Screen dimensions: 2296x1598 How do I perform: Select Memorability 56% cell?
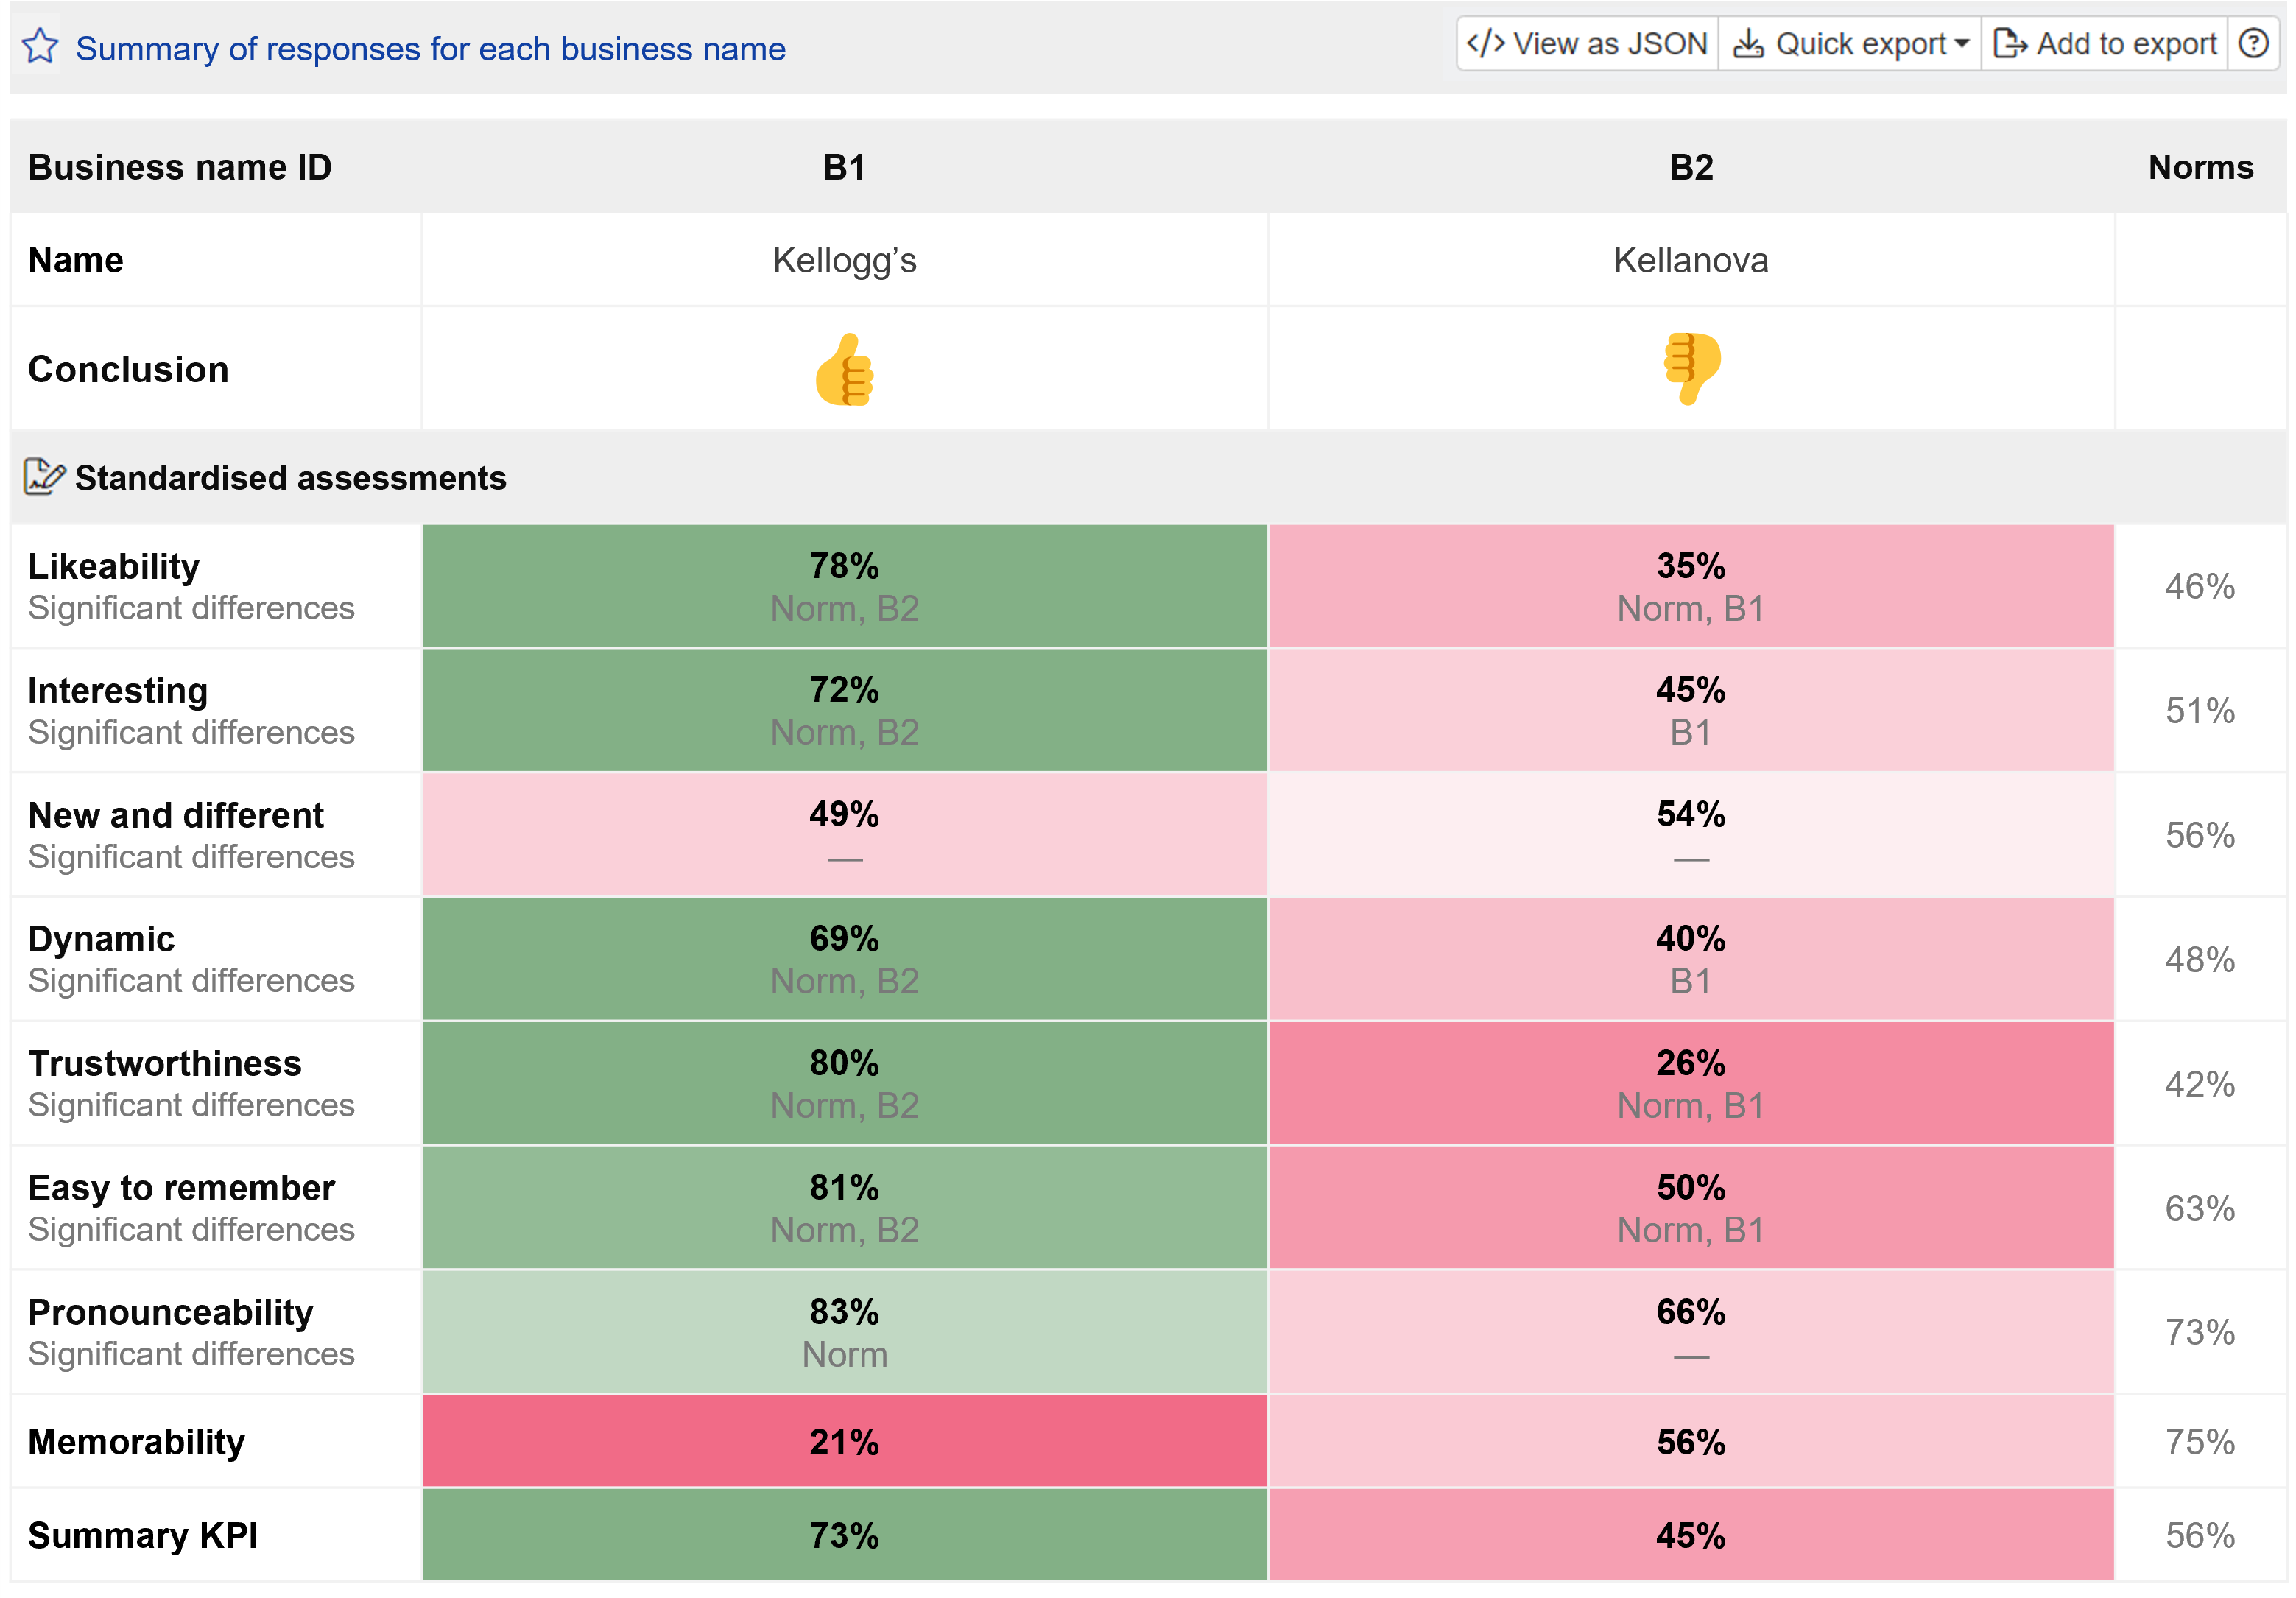pyautogui.click(x=1691, y=1441)
